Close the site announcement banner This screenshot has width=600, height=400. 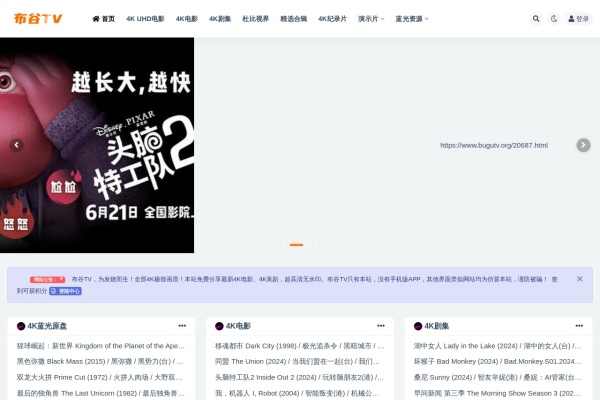click(x=579, y=279)
